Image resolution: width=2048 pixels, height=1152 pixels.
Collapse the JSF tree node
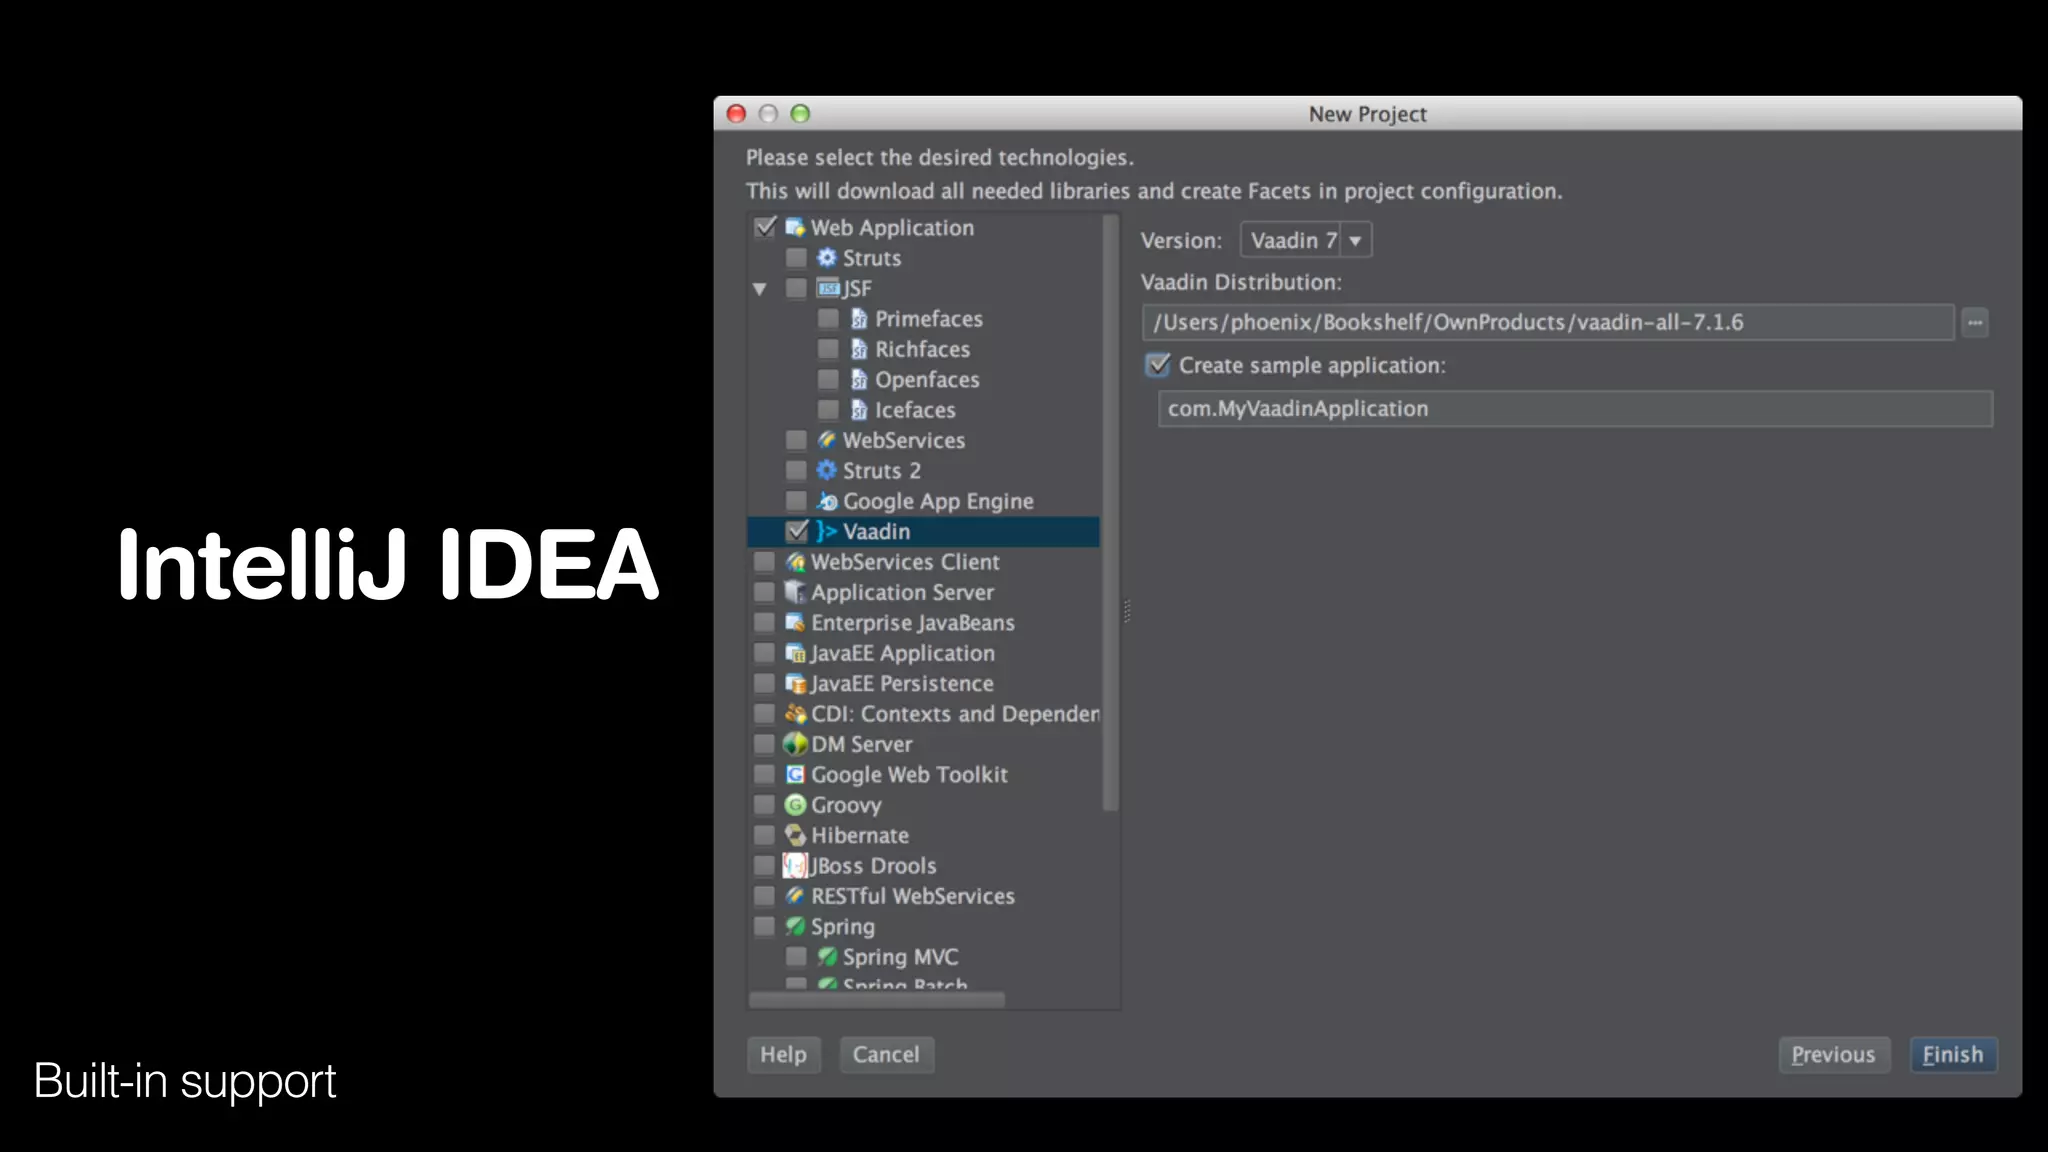[x=760, y=289]
